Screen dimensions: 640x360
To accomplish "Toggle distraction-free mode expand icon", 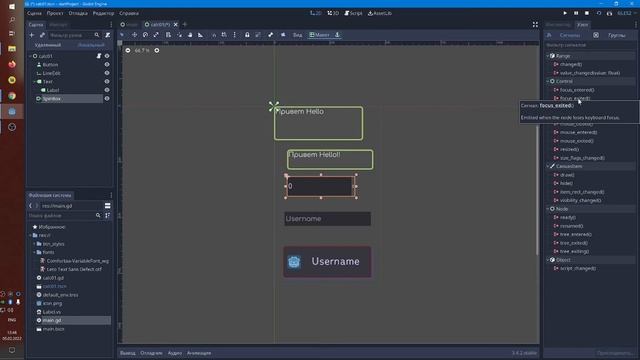I will click(x=535, y=24).
